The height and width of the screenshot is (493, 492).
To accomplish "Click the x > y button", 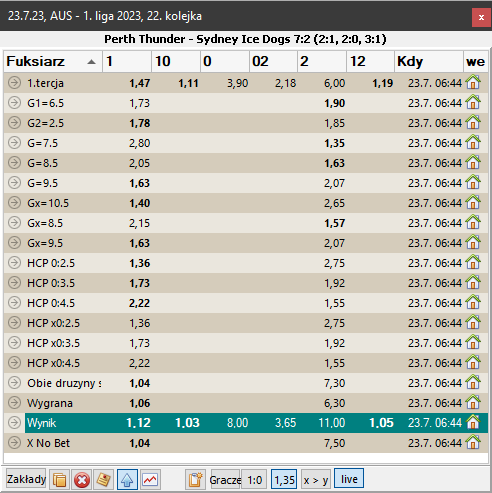I will click(316, 480).
